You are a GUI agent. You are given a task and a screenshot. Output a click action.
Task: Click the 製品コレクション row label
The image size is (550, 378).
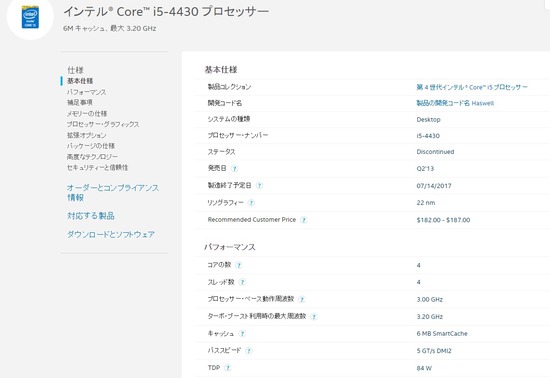pyautogui.click(x=229, y=87)
